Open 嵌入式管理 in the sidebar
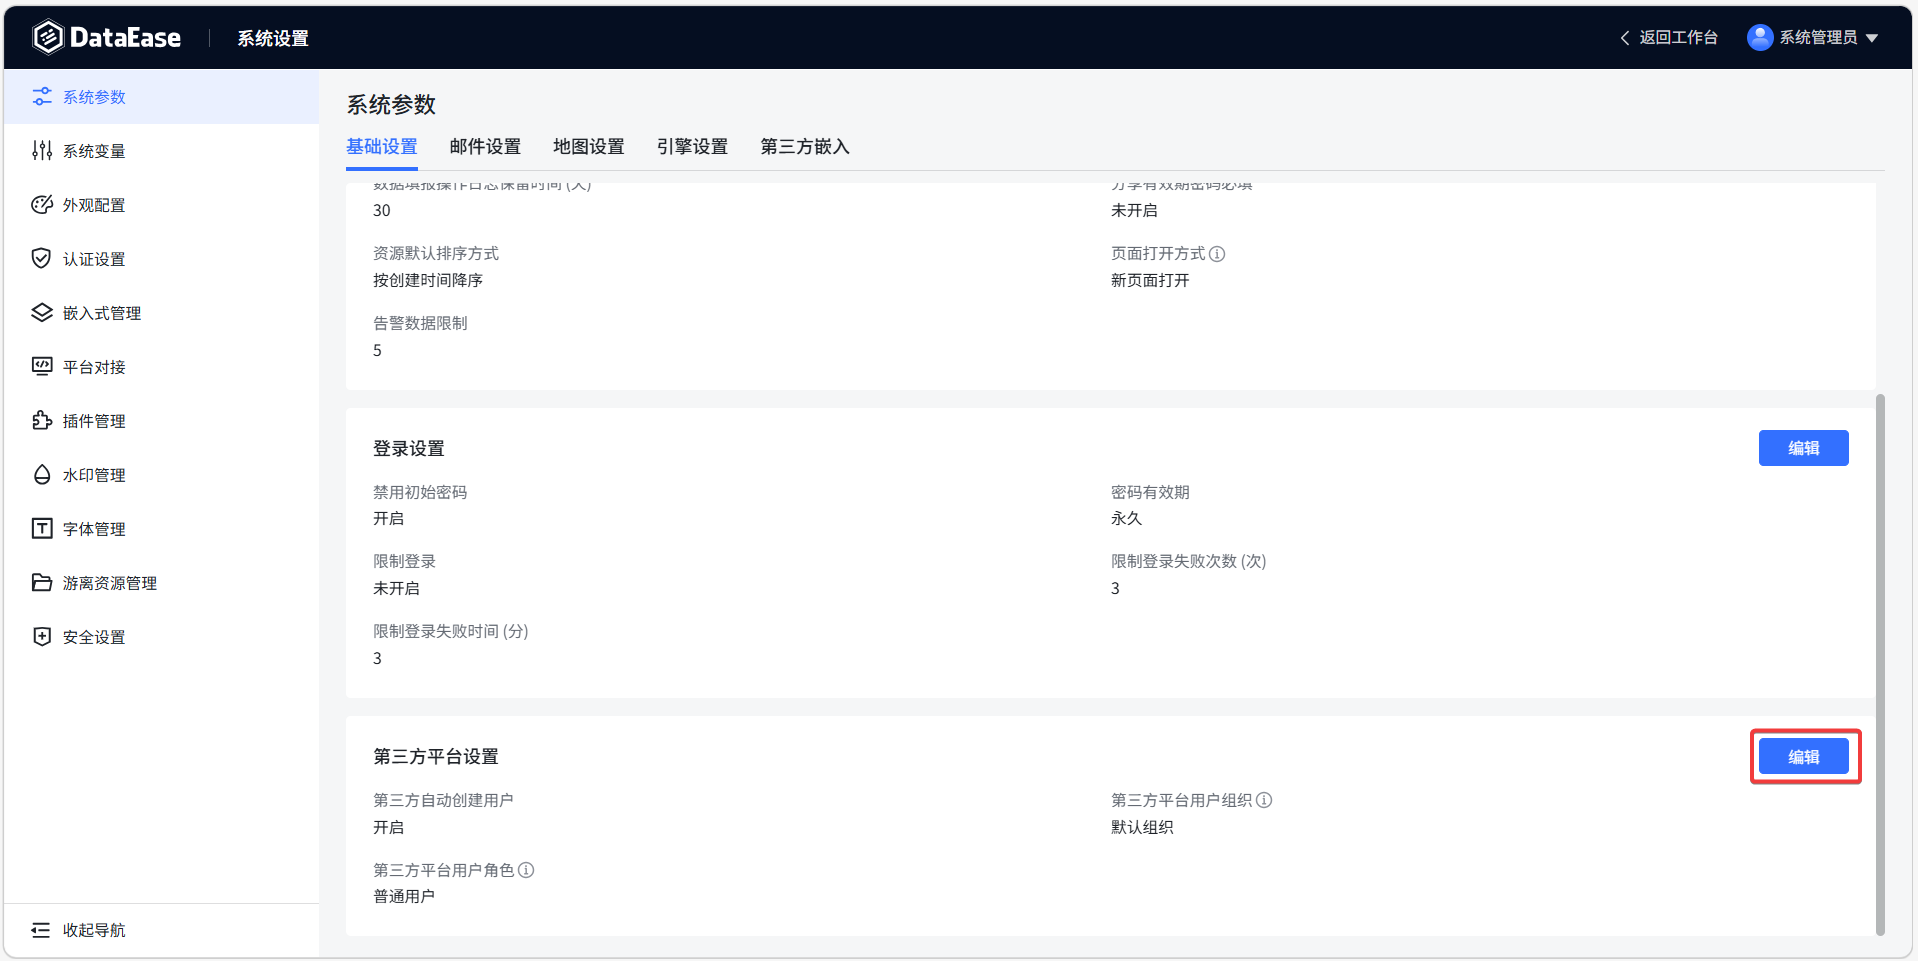 pos(103,312)
